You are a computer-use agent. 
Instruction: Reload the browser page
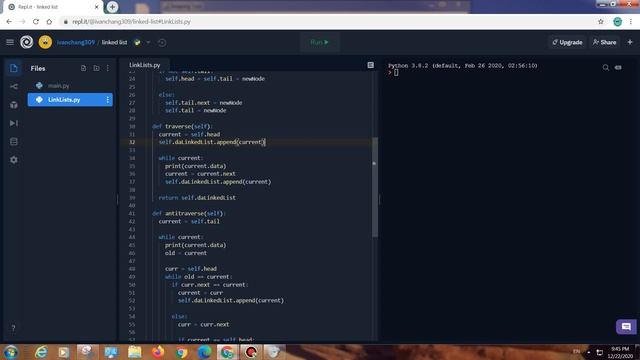point(36,22)
